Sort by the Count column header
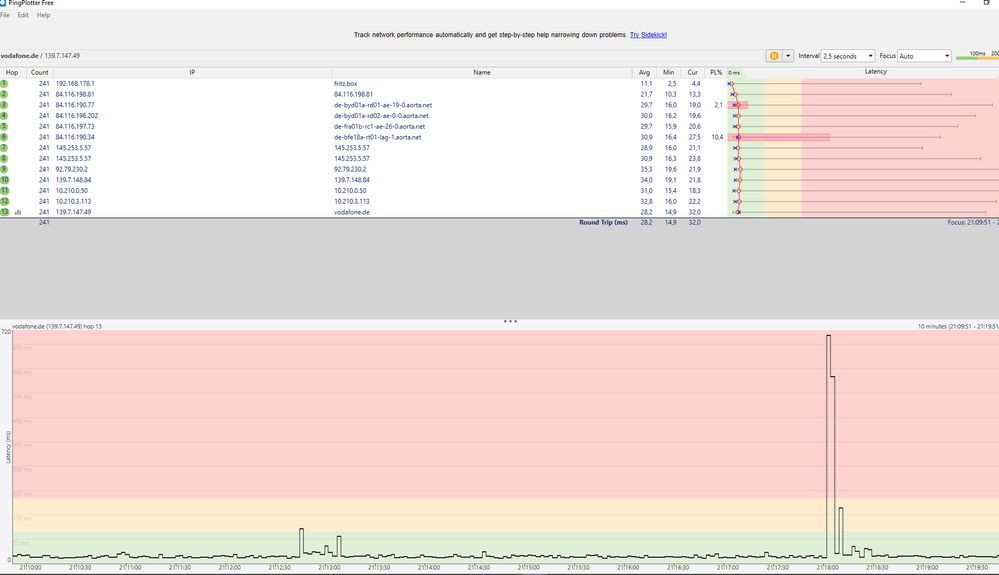 click(x=40, y=73)
